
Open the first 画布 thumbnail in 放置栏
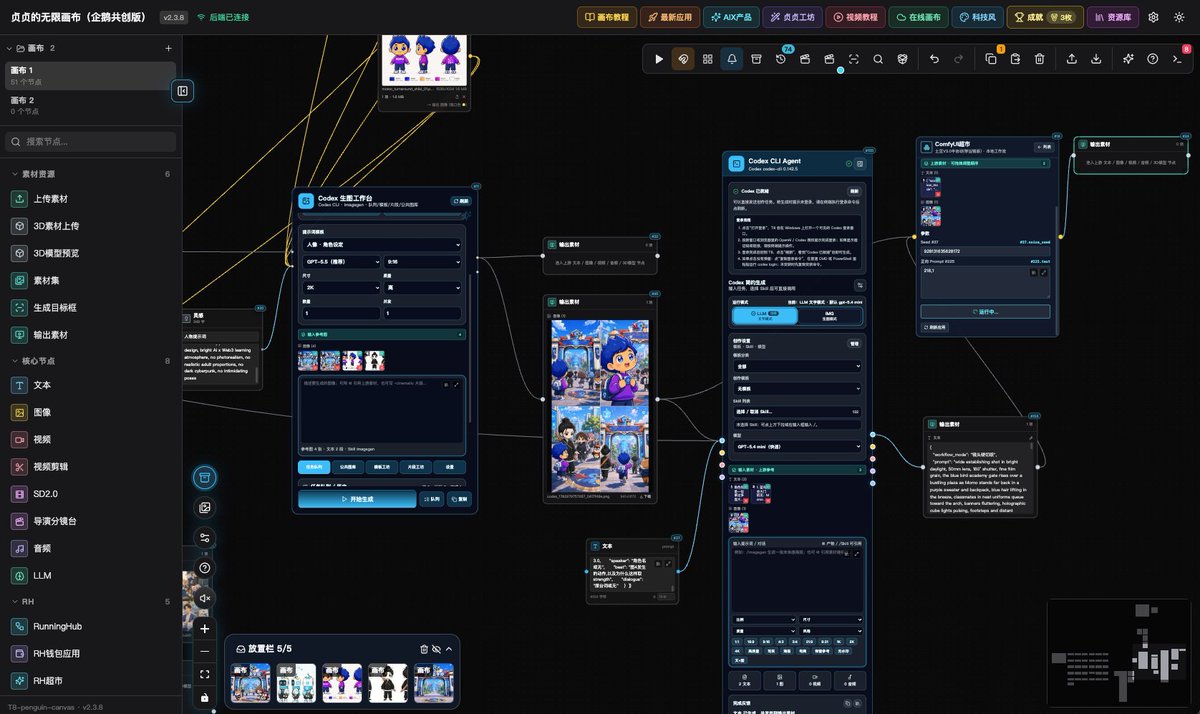[x=251, y=684]
